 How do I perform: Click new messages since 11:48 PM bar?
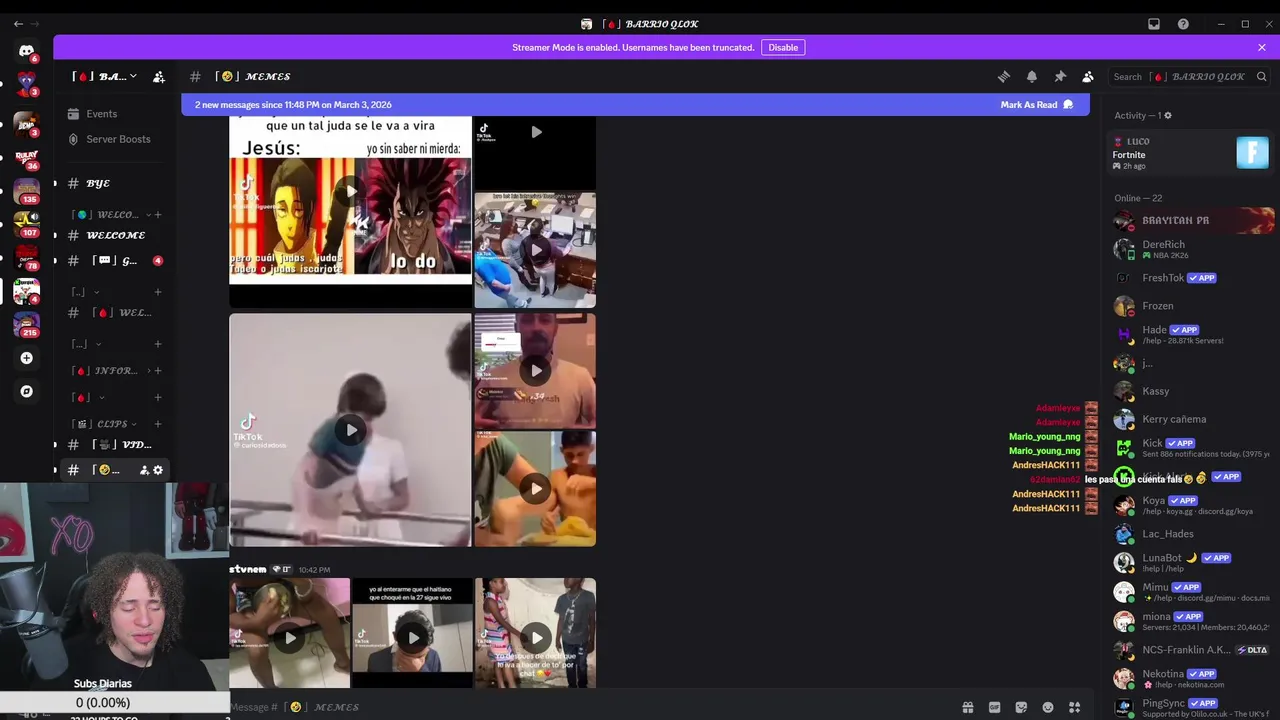tap(293, 105)
